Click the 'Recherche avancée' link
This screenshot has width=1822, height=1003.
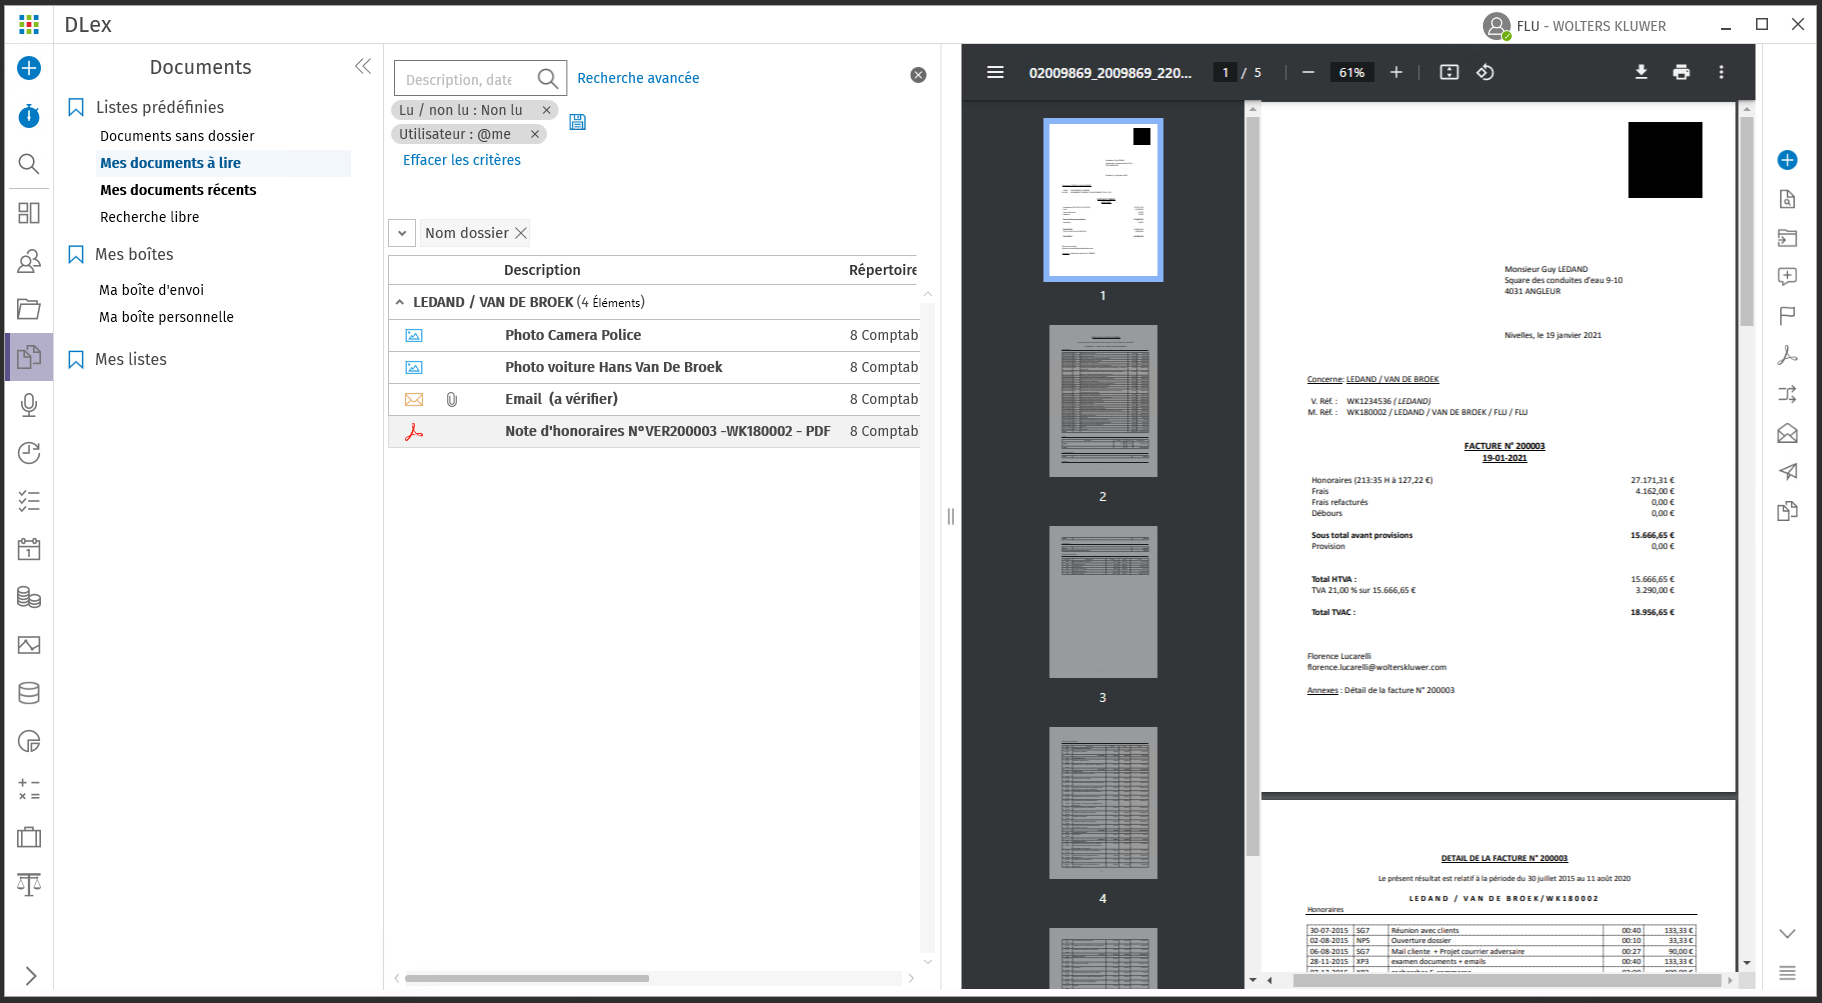[x=638, y=78]
